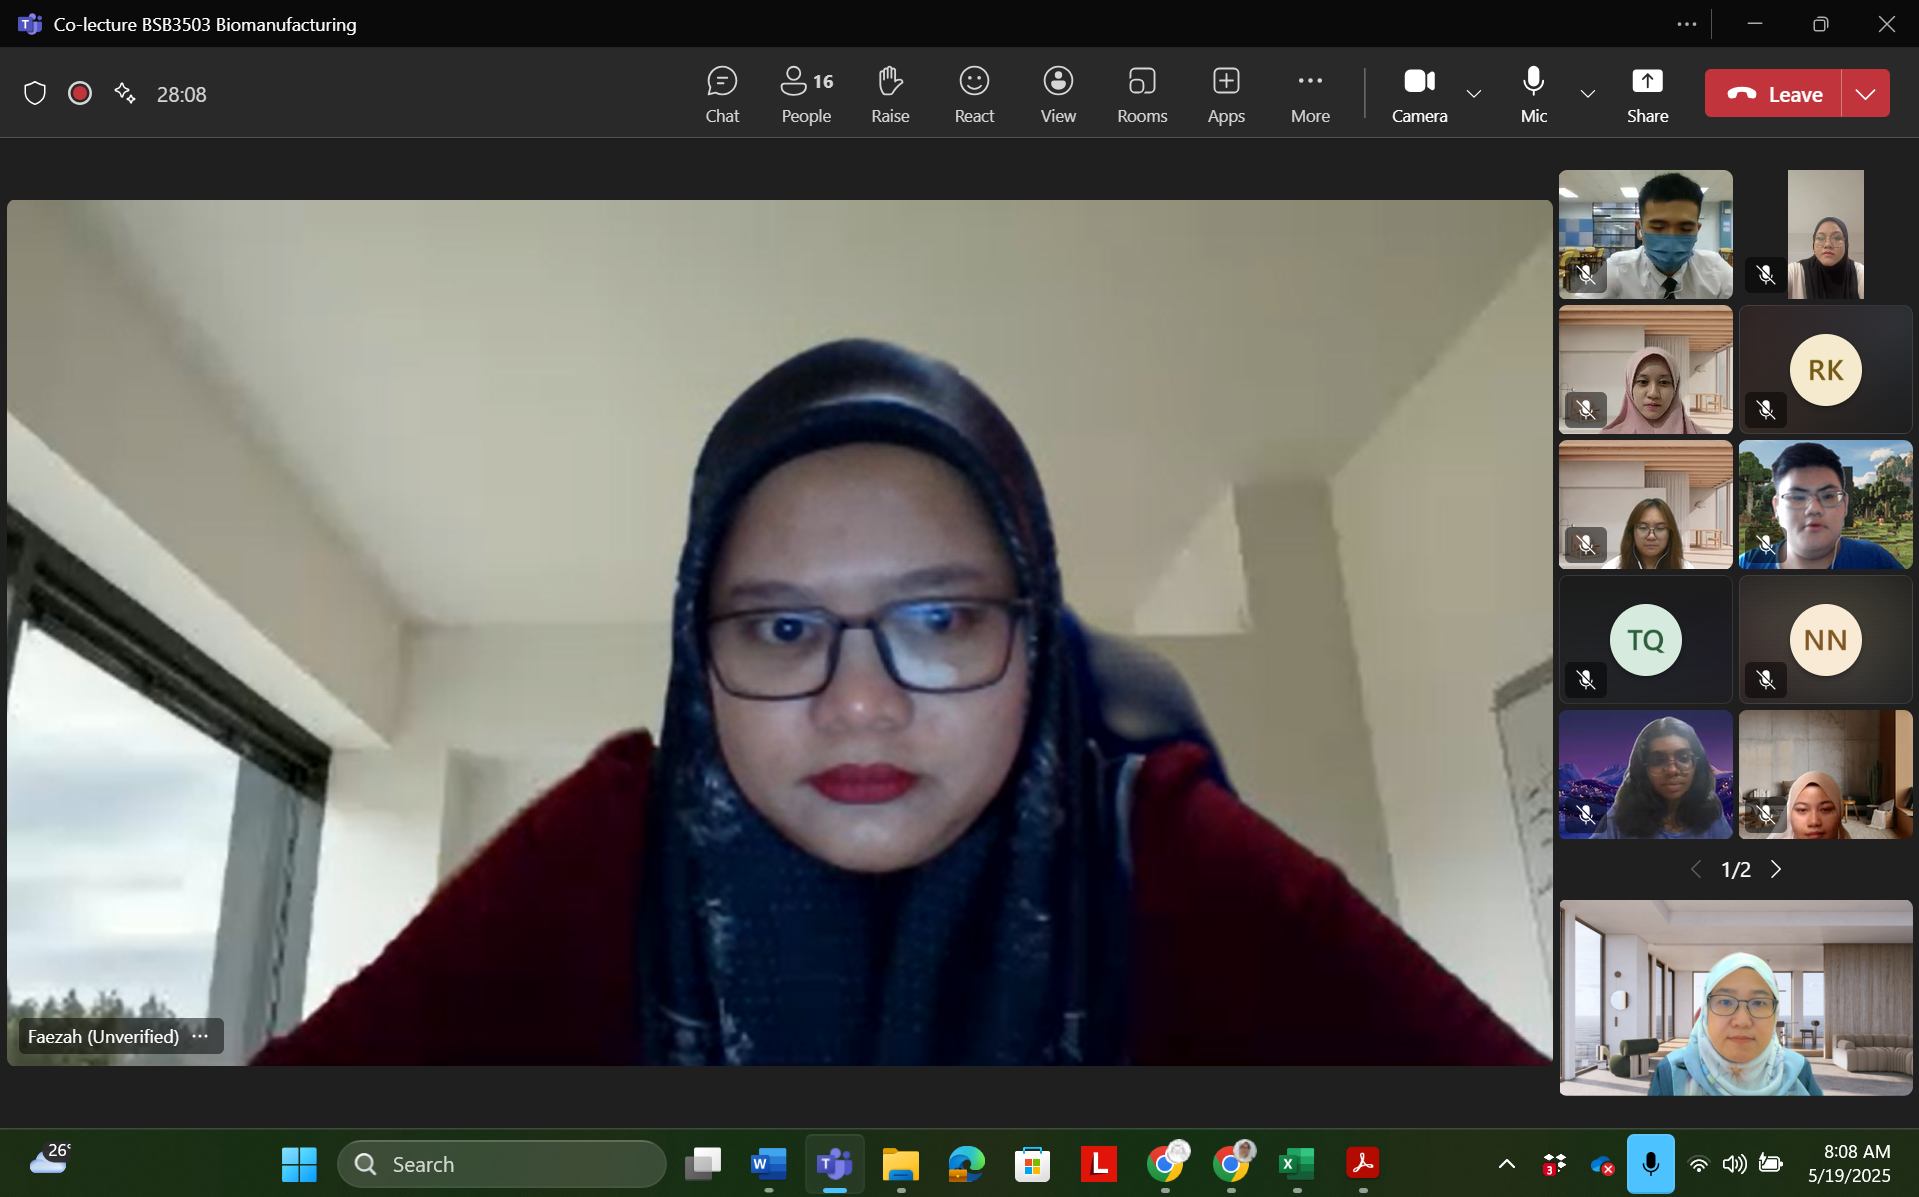Raise your hand in the meeting
This screenshot has width=1919, height=1197.
(889, 94)
